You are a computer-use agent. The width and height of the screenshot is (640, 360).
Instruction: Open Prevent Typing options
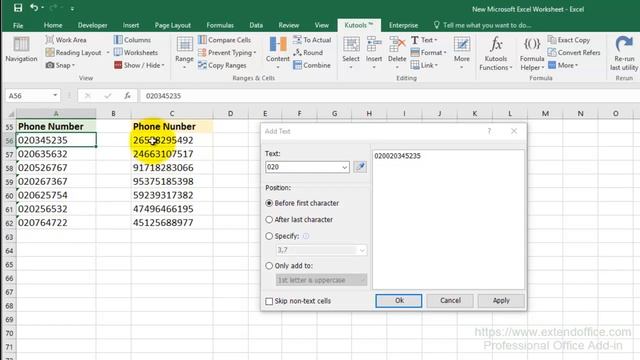click(227, 52)
